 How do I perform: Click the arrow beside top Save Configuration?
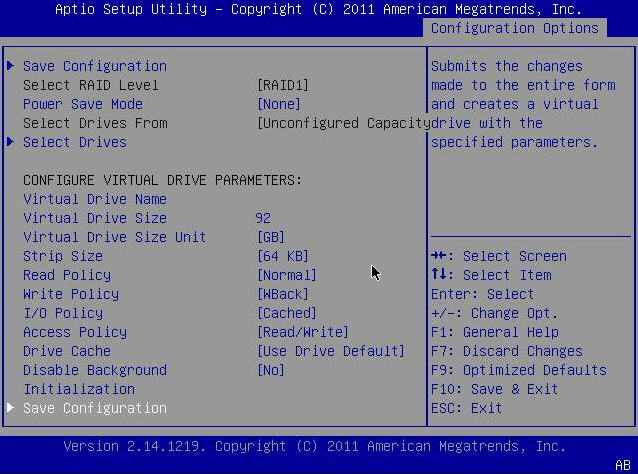[x=11, y=66]
